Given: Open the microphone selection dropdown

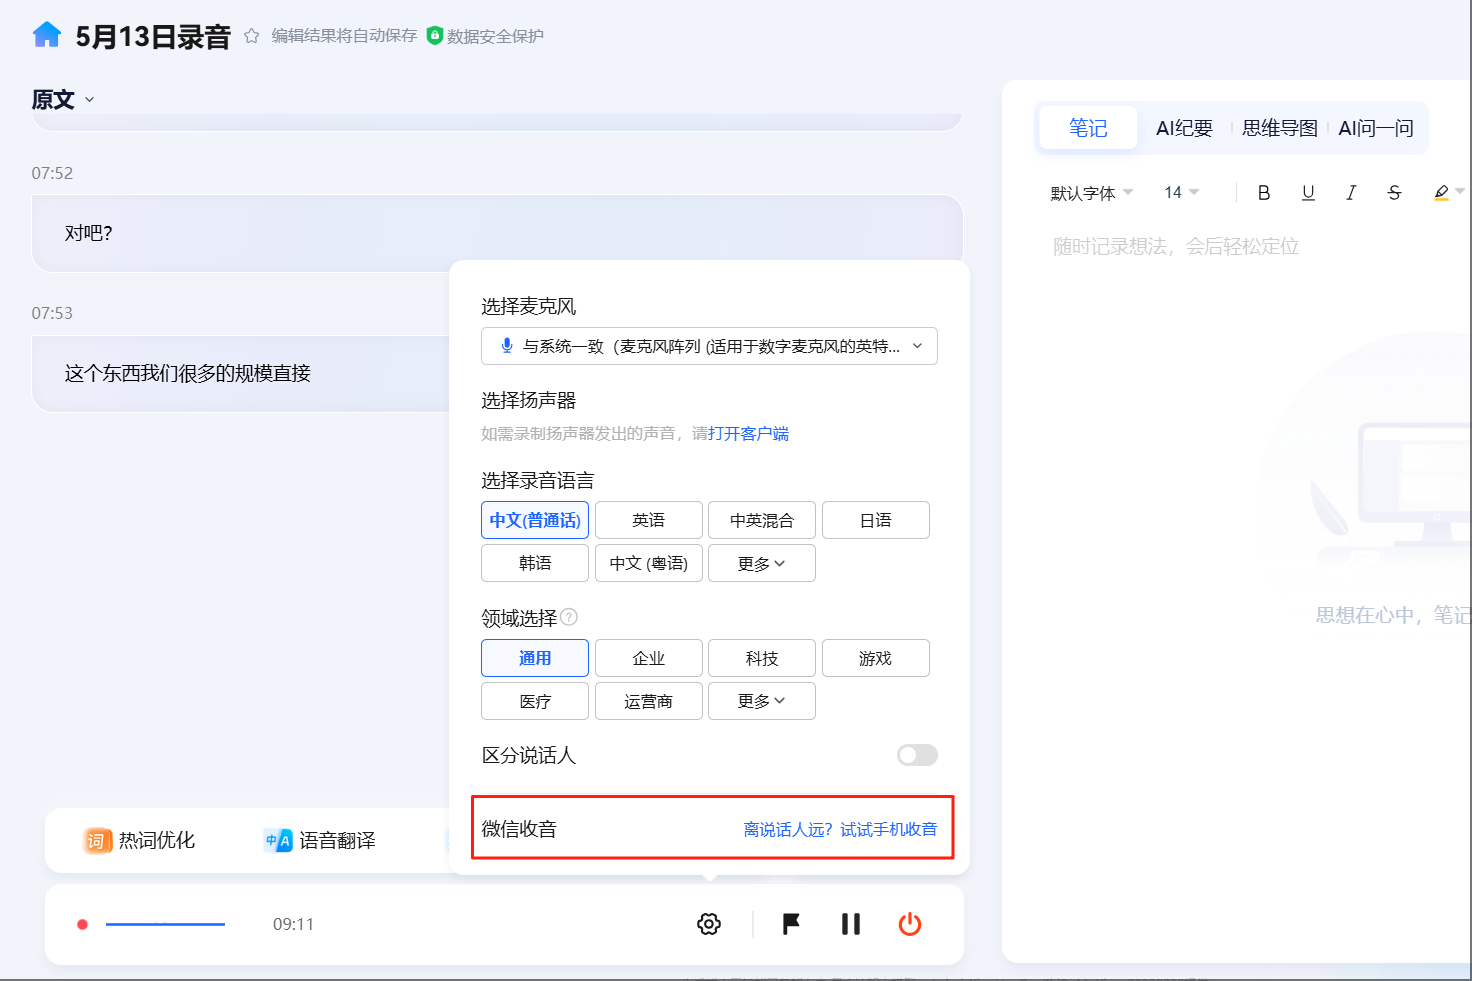Looking at the screenshot, I should click(709, 346).
